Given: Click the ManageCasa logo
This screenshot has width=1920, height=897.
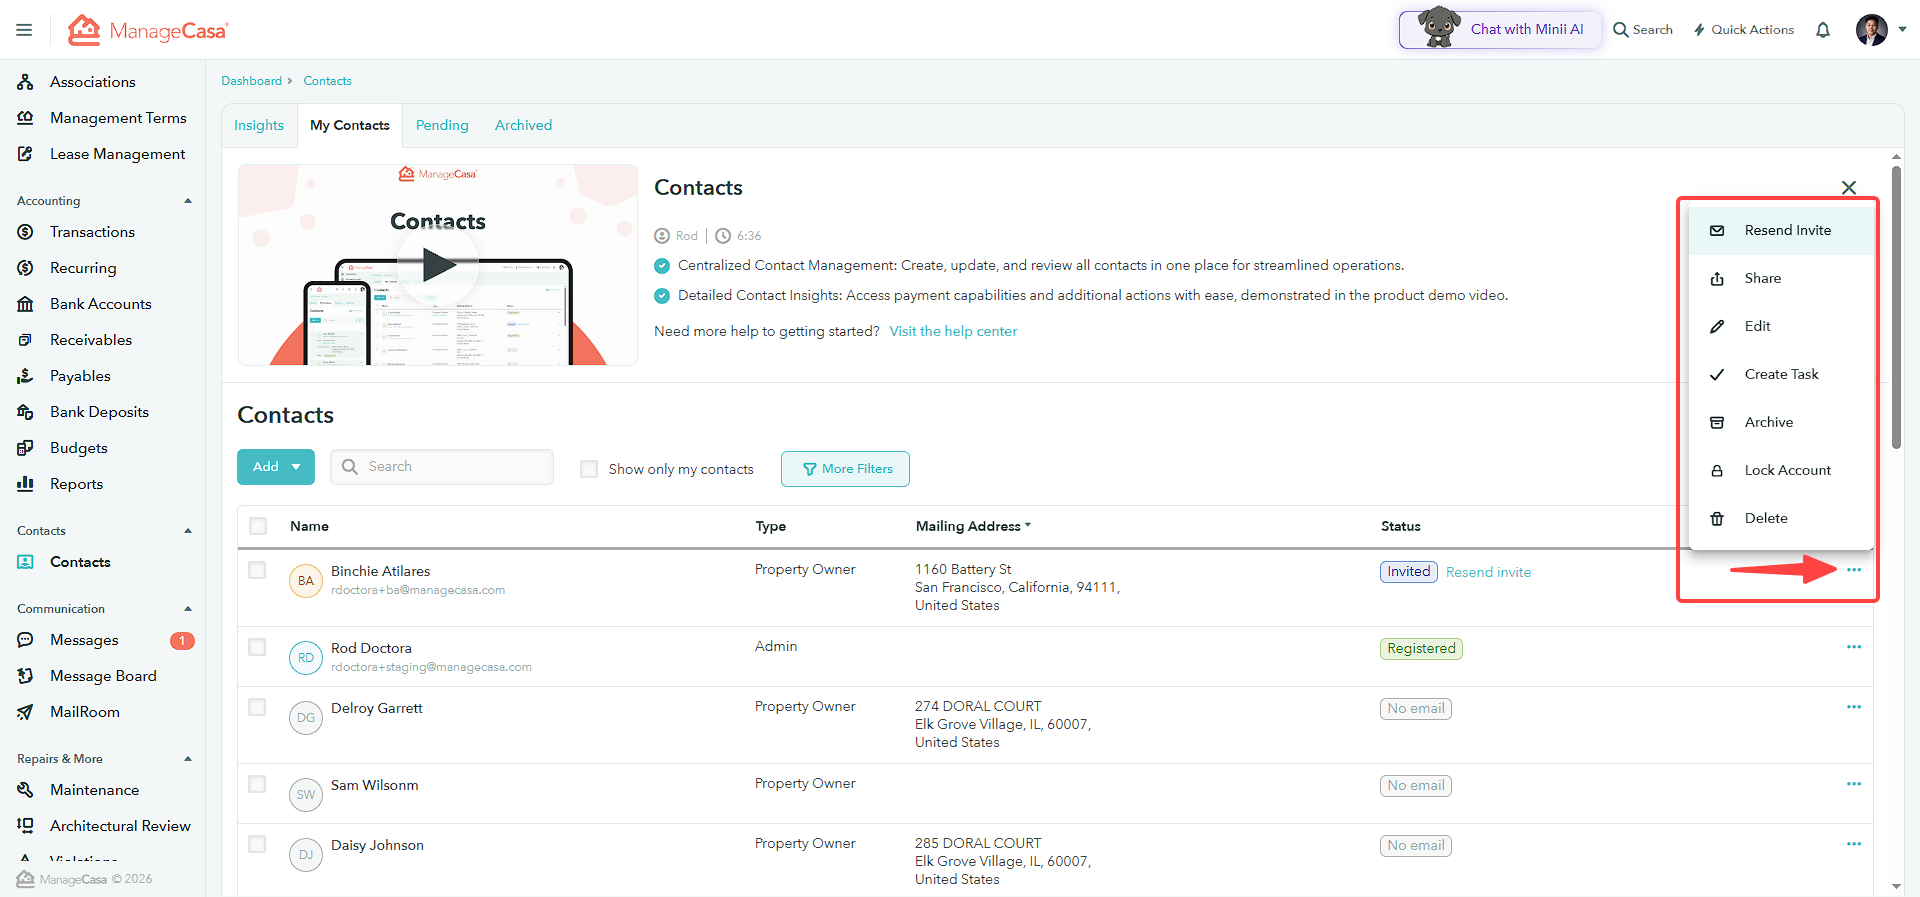Looking at the screenshot, I should click(x=148, y=30).
